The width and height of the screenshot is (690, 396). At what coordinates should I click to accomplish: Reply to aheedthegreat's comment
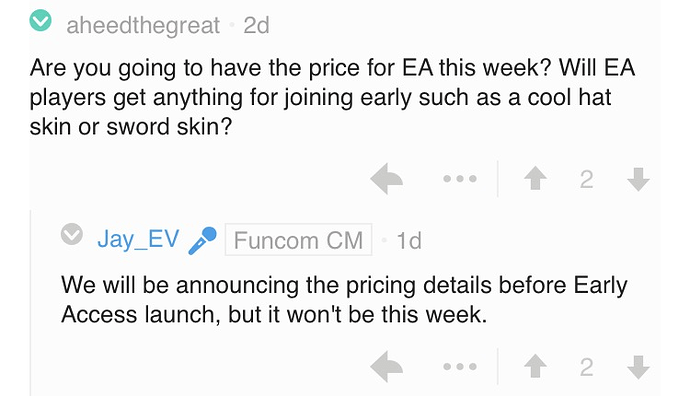coord(386,179)
